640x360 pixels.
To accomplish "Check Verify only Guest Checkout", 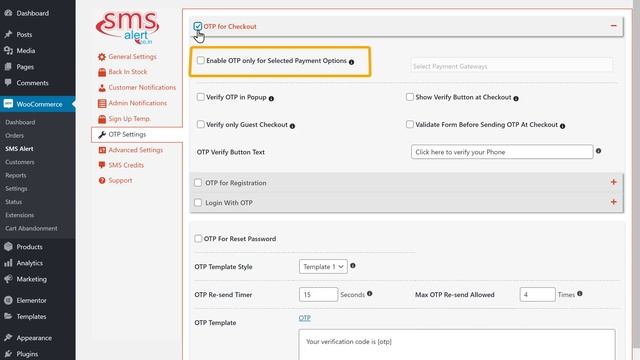I will tap(200, 124).
